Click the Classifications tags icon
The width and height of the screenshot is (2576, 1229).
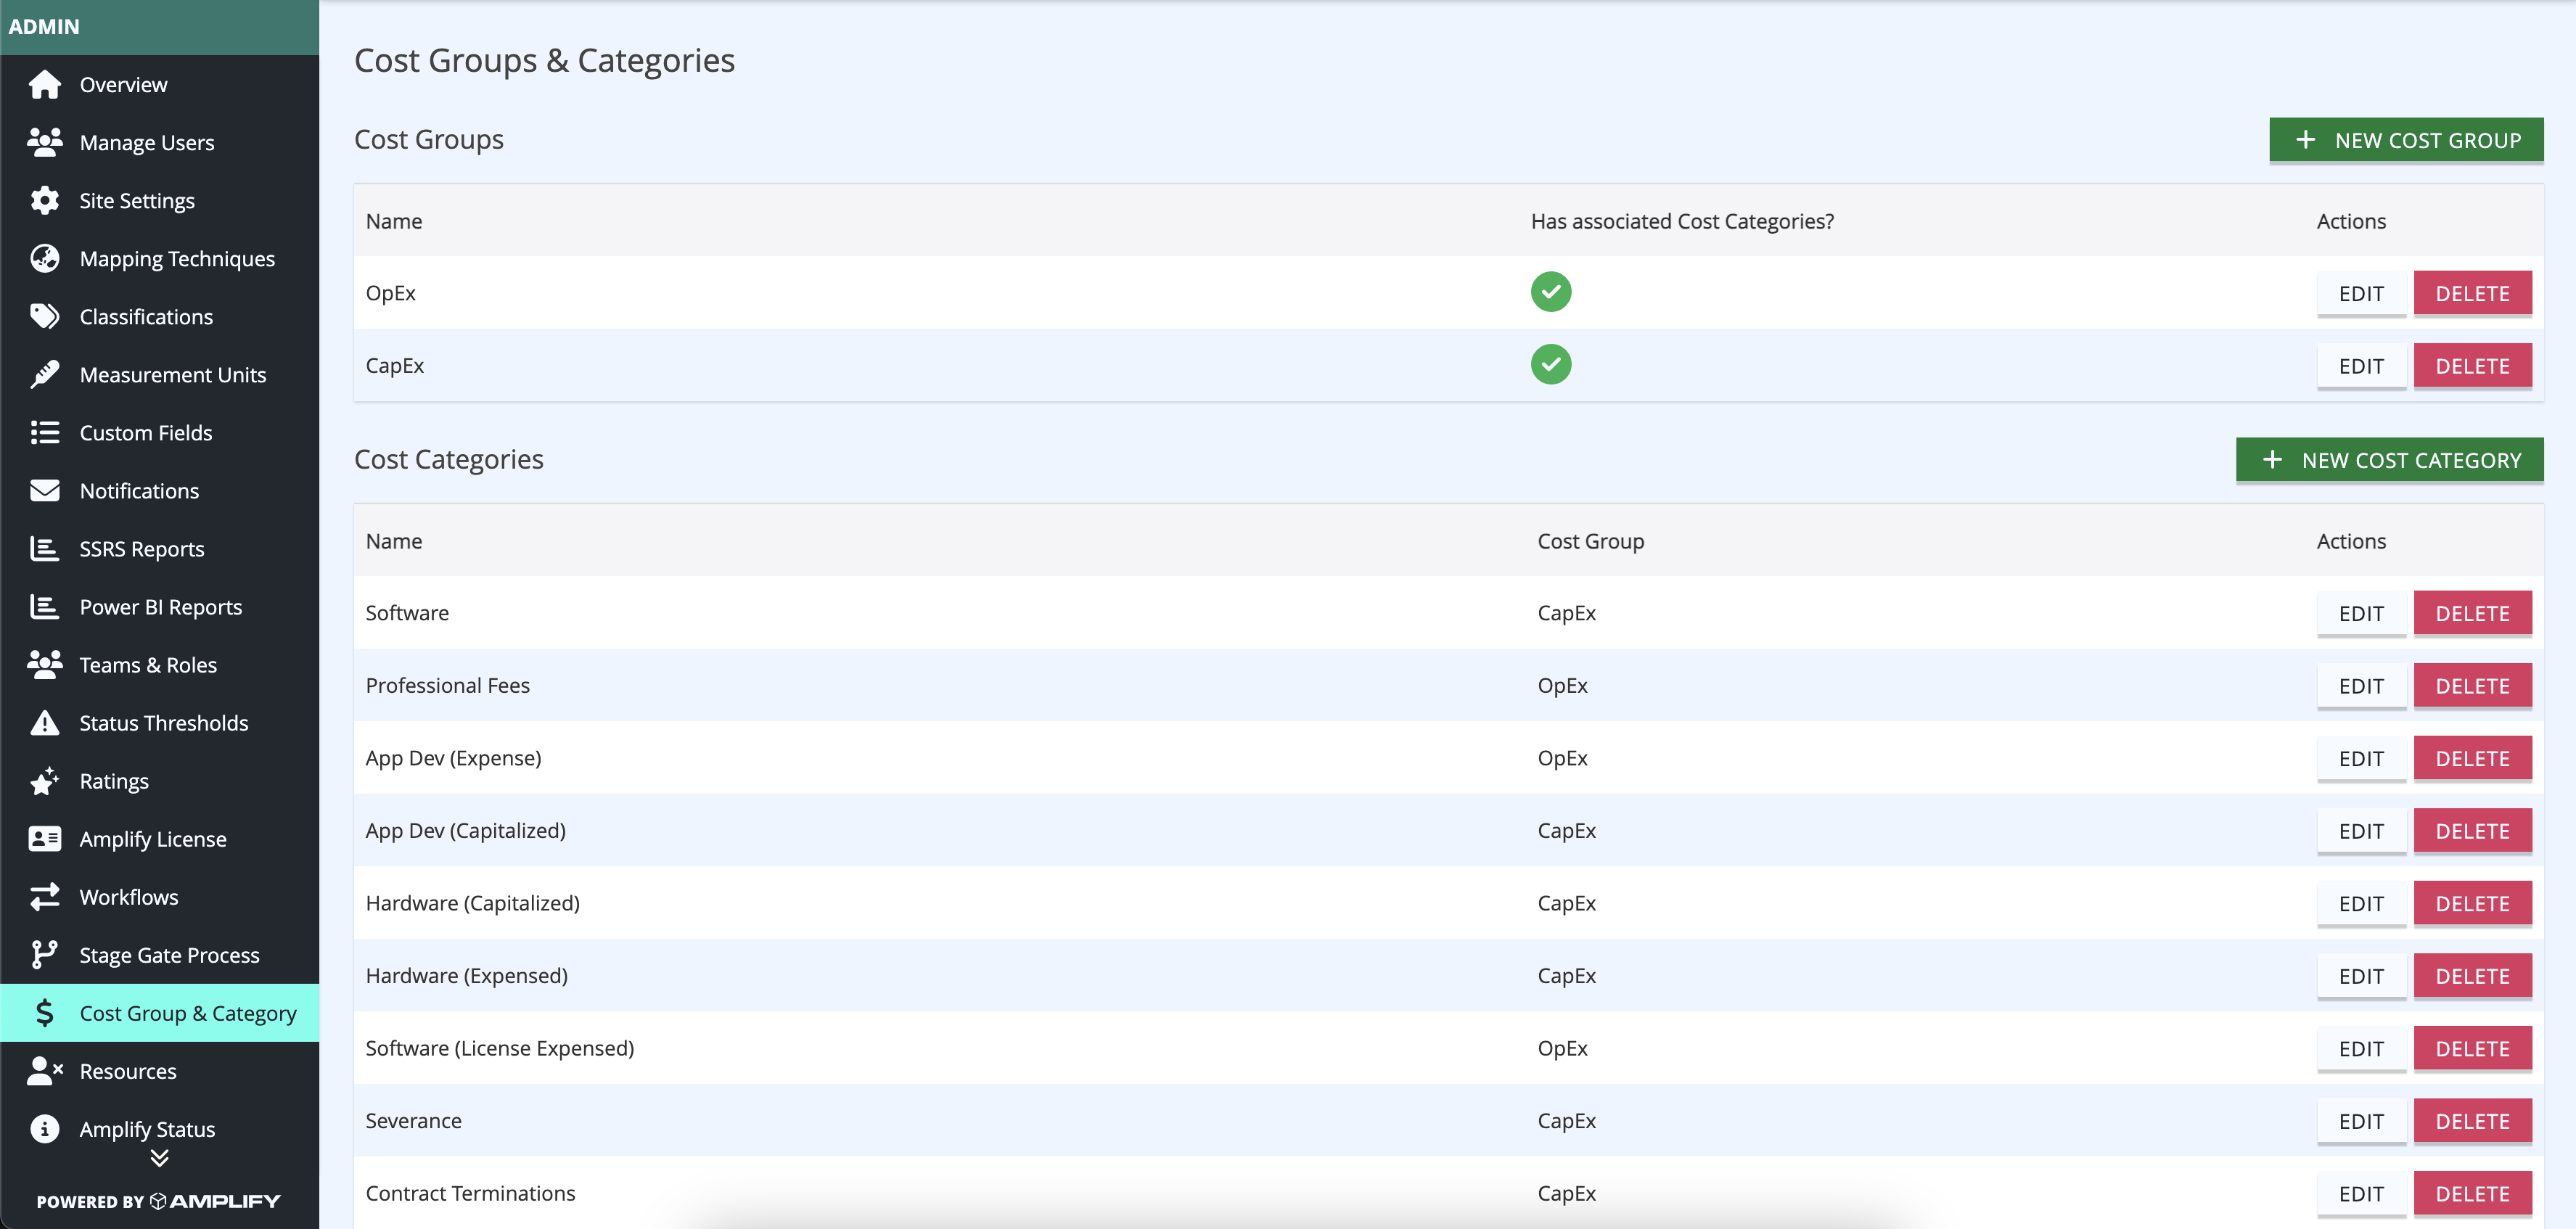(x=44, y=317)
